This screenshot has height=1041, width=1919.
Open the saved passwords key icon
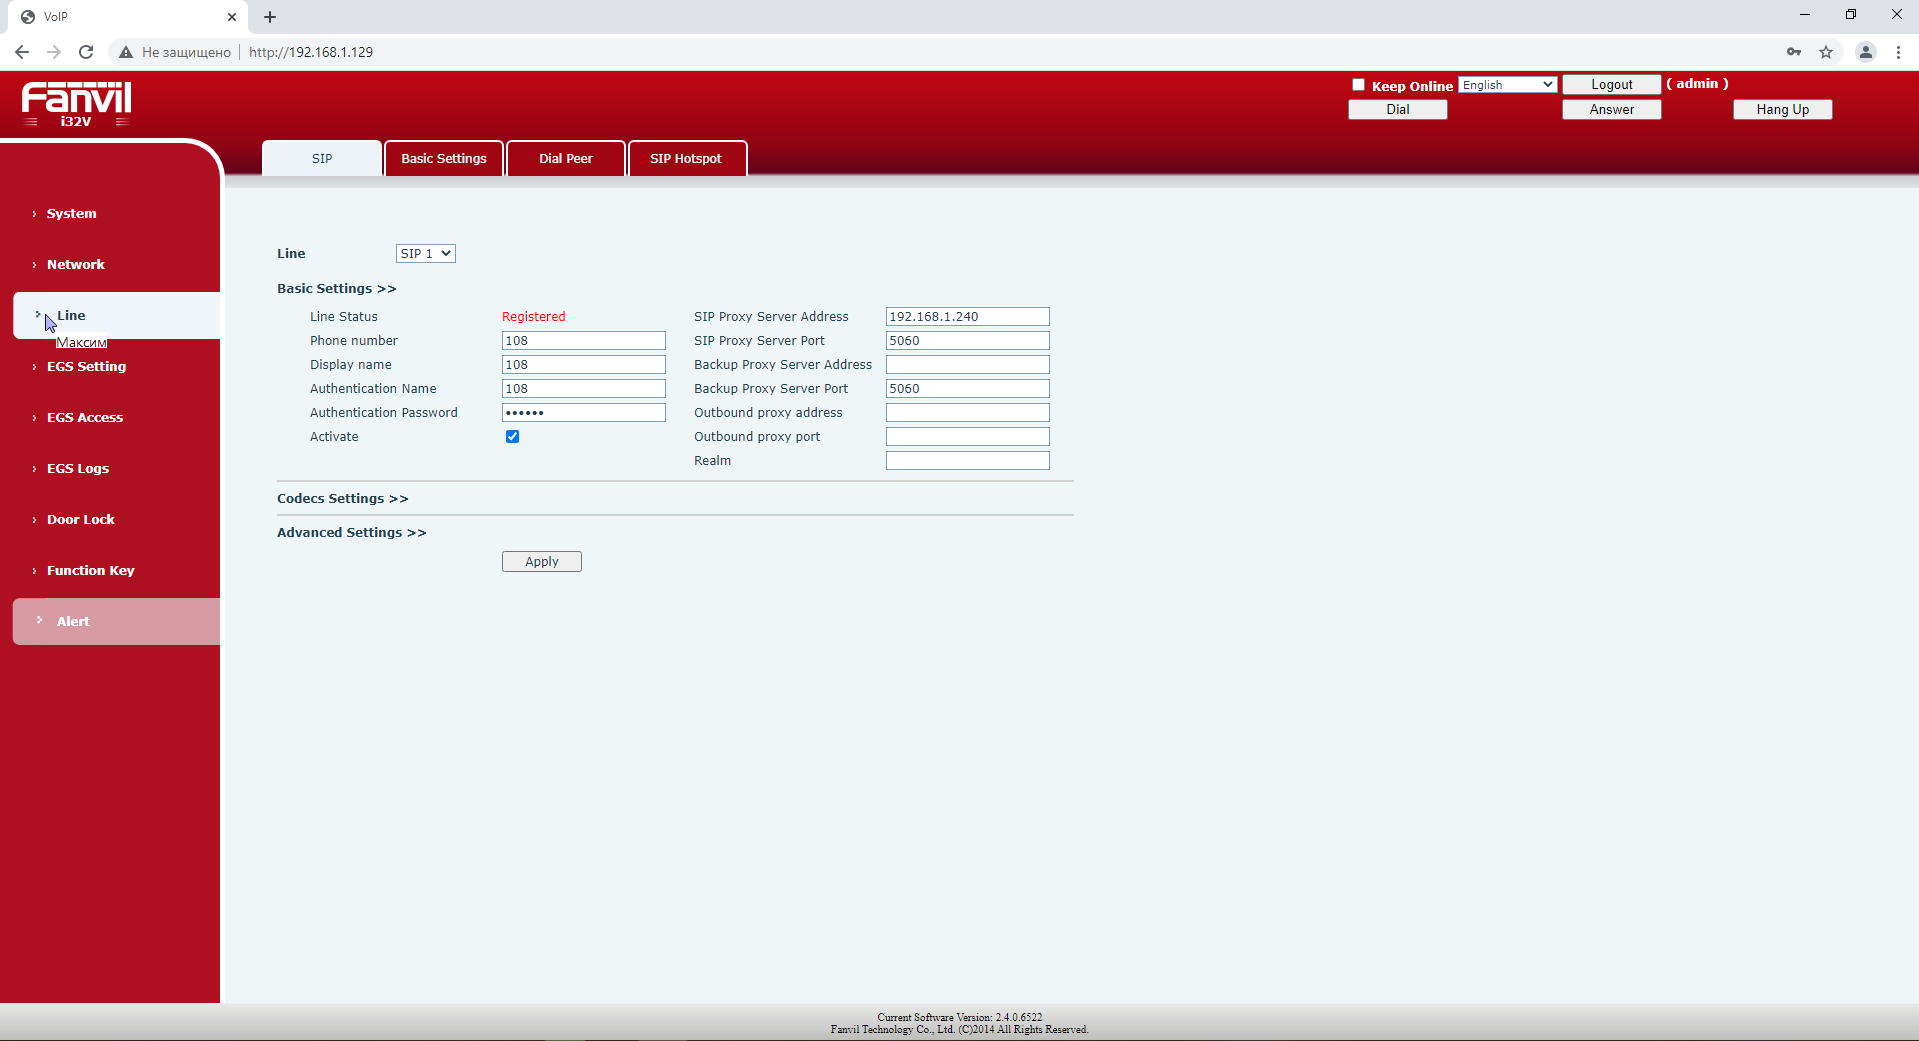click(x=1794, y=52)
